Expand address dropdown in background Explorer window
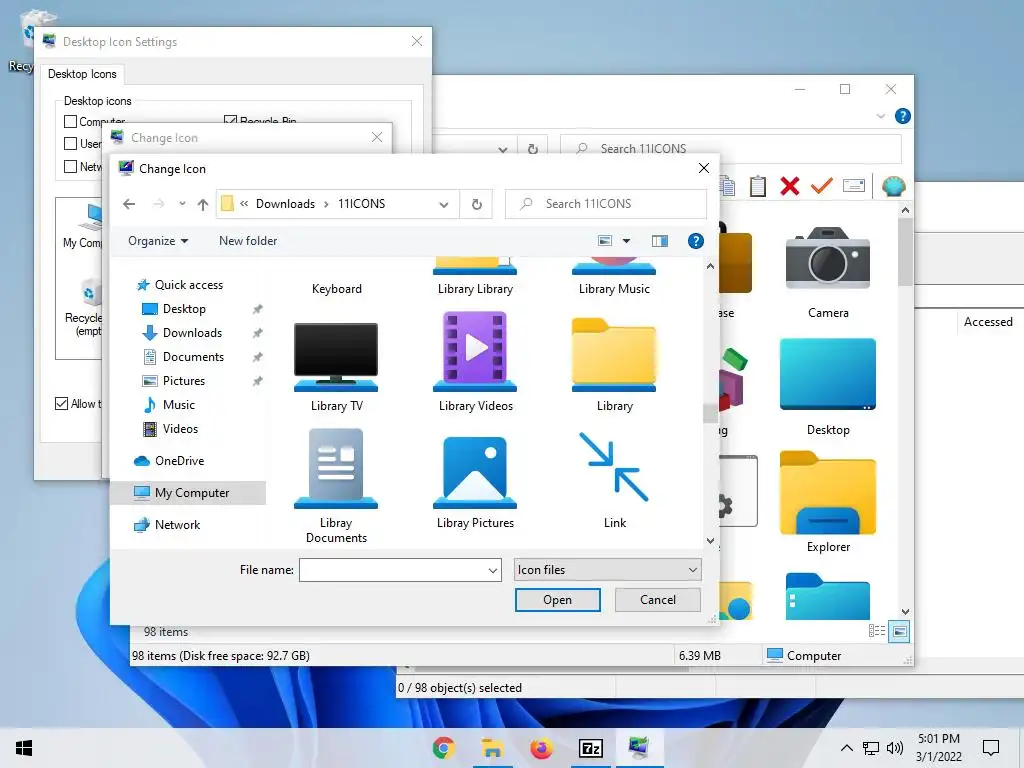Screen dimensions: 1024x768 point(503,150)
